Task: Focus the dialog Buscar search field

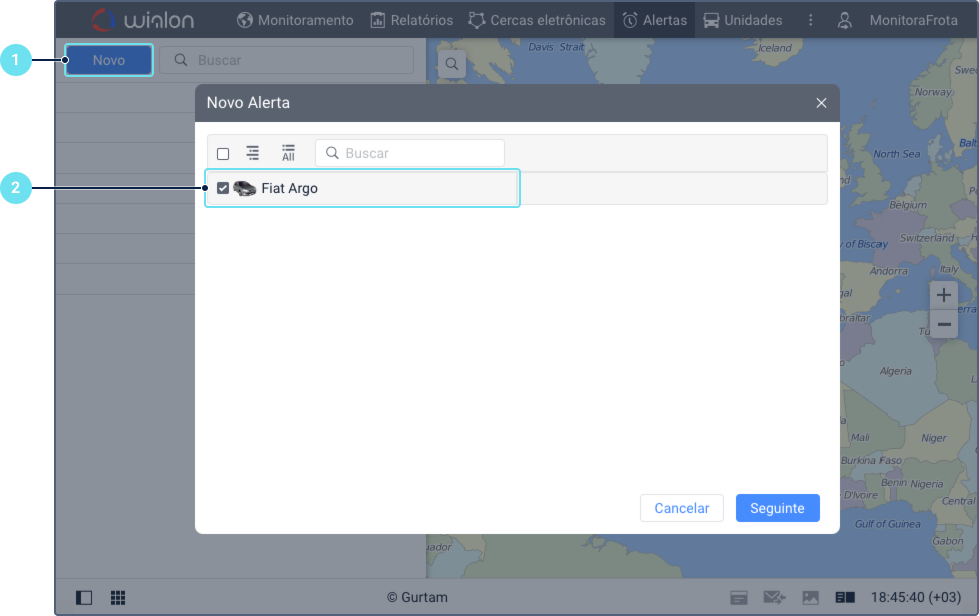Action: tap(410, 153)
